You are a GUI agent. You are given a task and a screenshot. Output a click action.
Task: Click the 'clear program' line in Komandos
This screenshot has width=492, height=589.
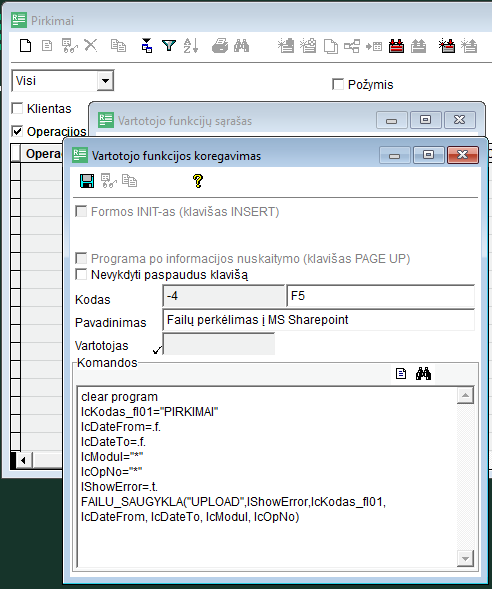119,397
